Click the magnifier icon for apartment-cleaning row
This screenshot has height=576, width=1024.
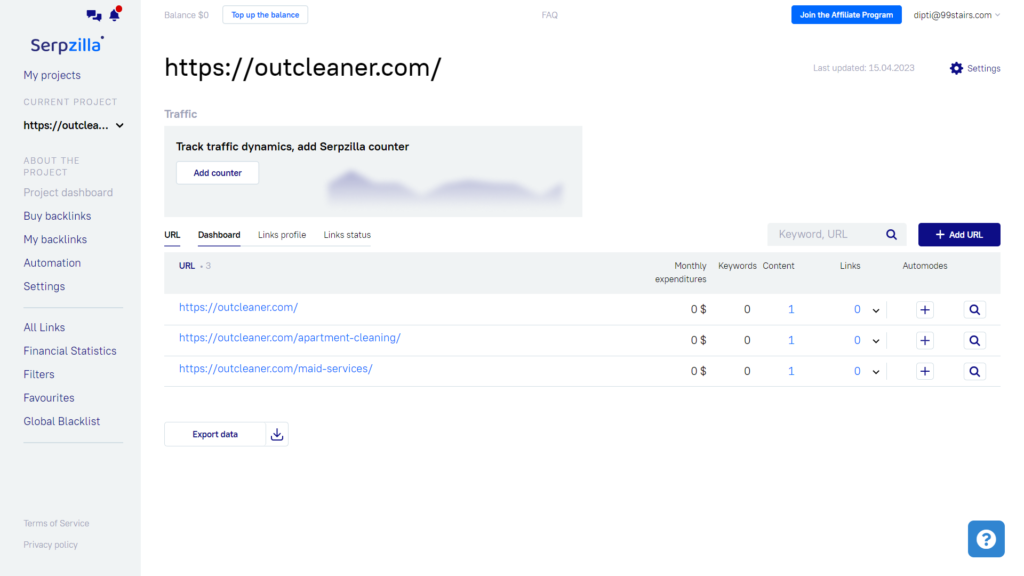coord(974,340)
